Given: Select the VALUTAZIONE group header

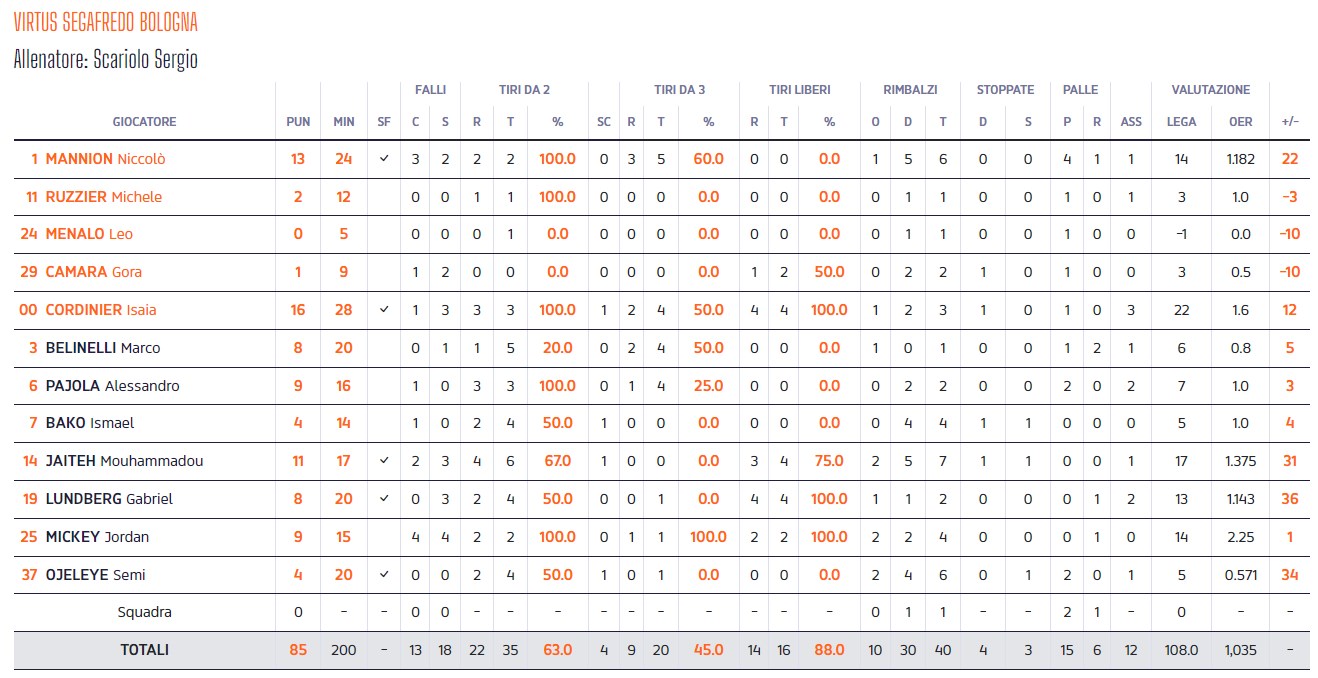Looking at the screenshot, I should tap(1210, 90).
